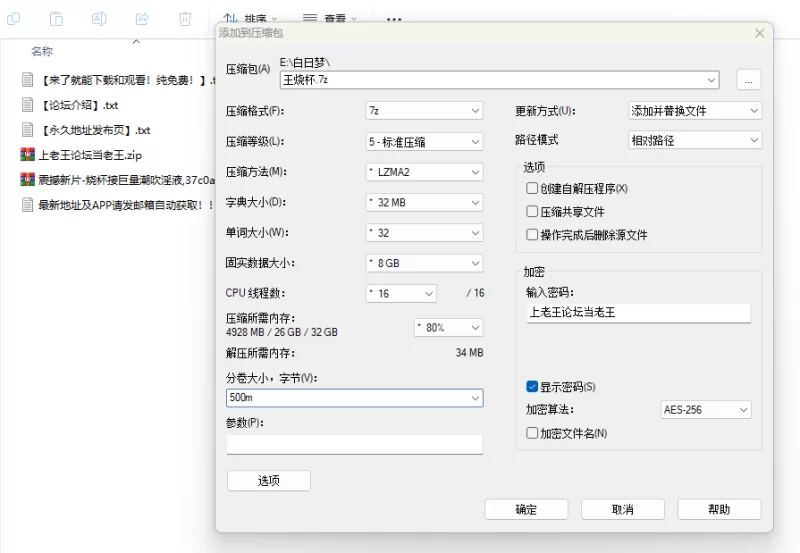
Task: Click the Copy icon in Explorer toolbar
Action: 13,19
